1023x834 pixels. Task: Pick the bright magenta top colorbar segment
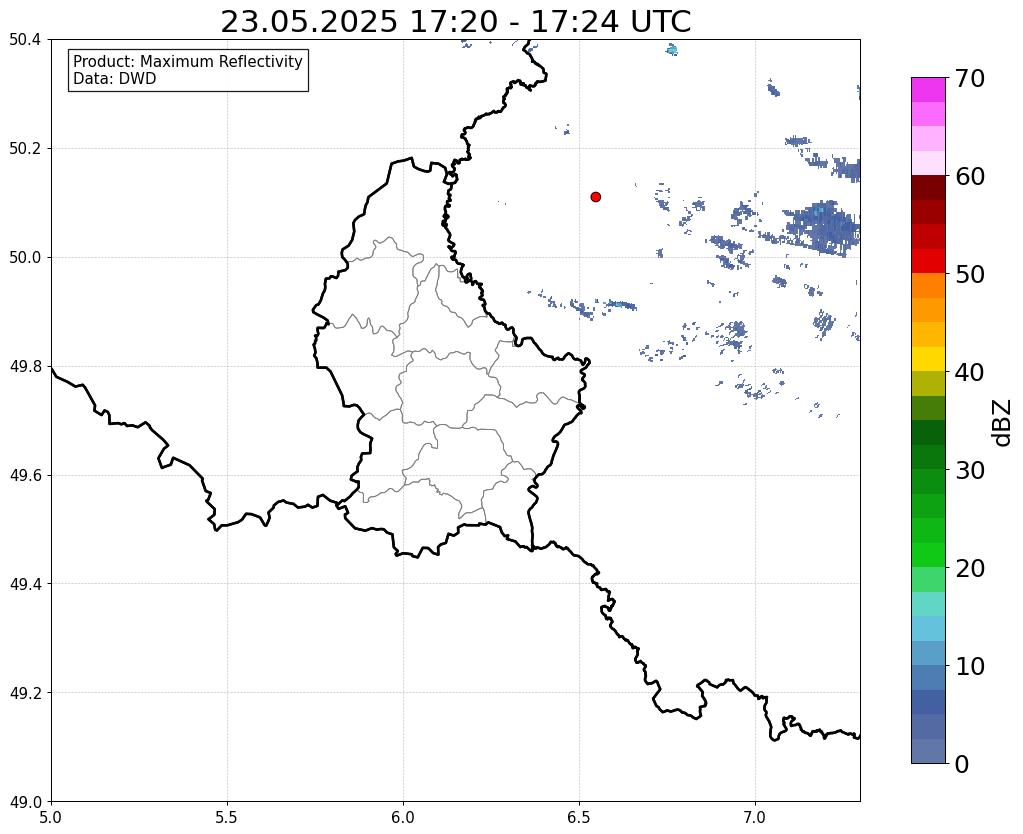tap(928, 90)
